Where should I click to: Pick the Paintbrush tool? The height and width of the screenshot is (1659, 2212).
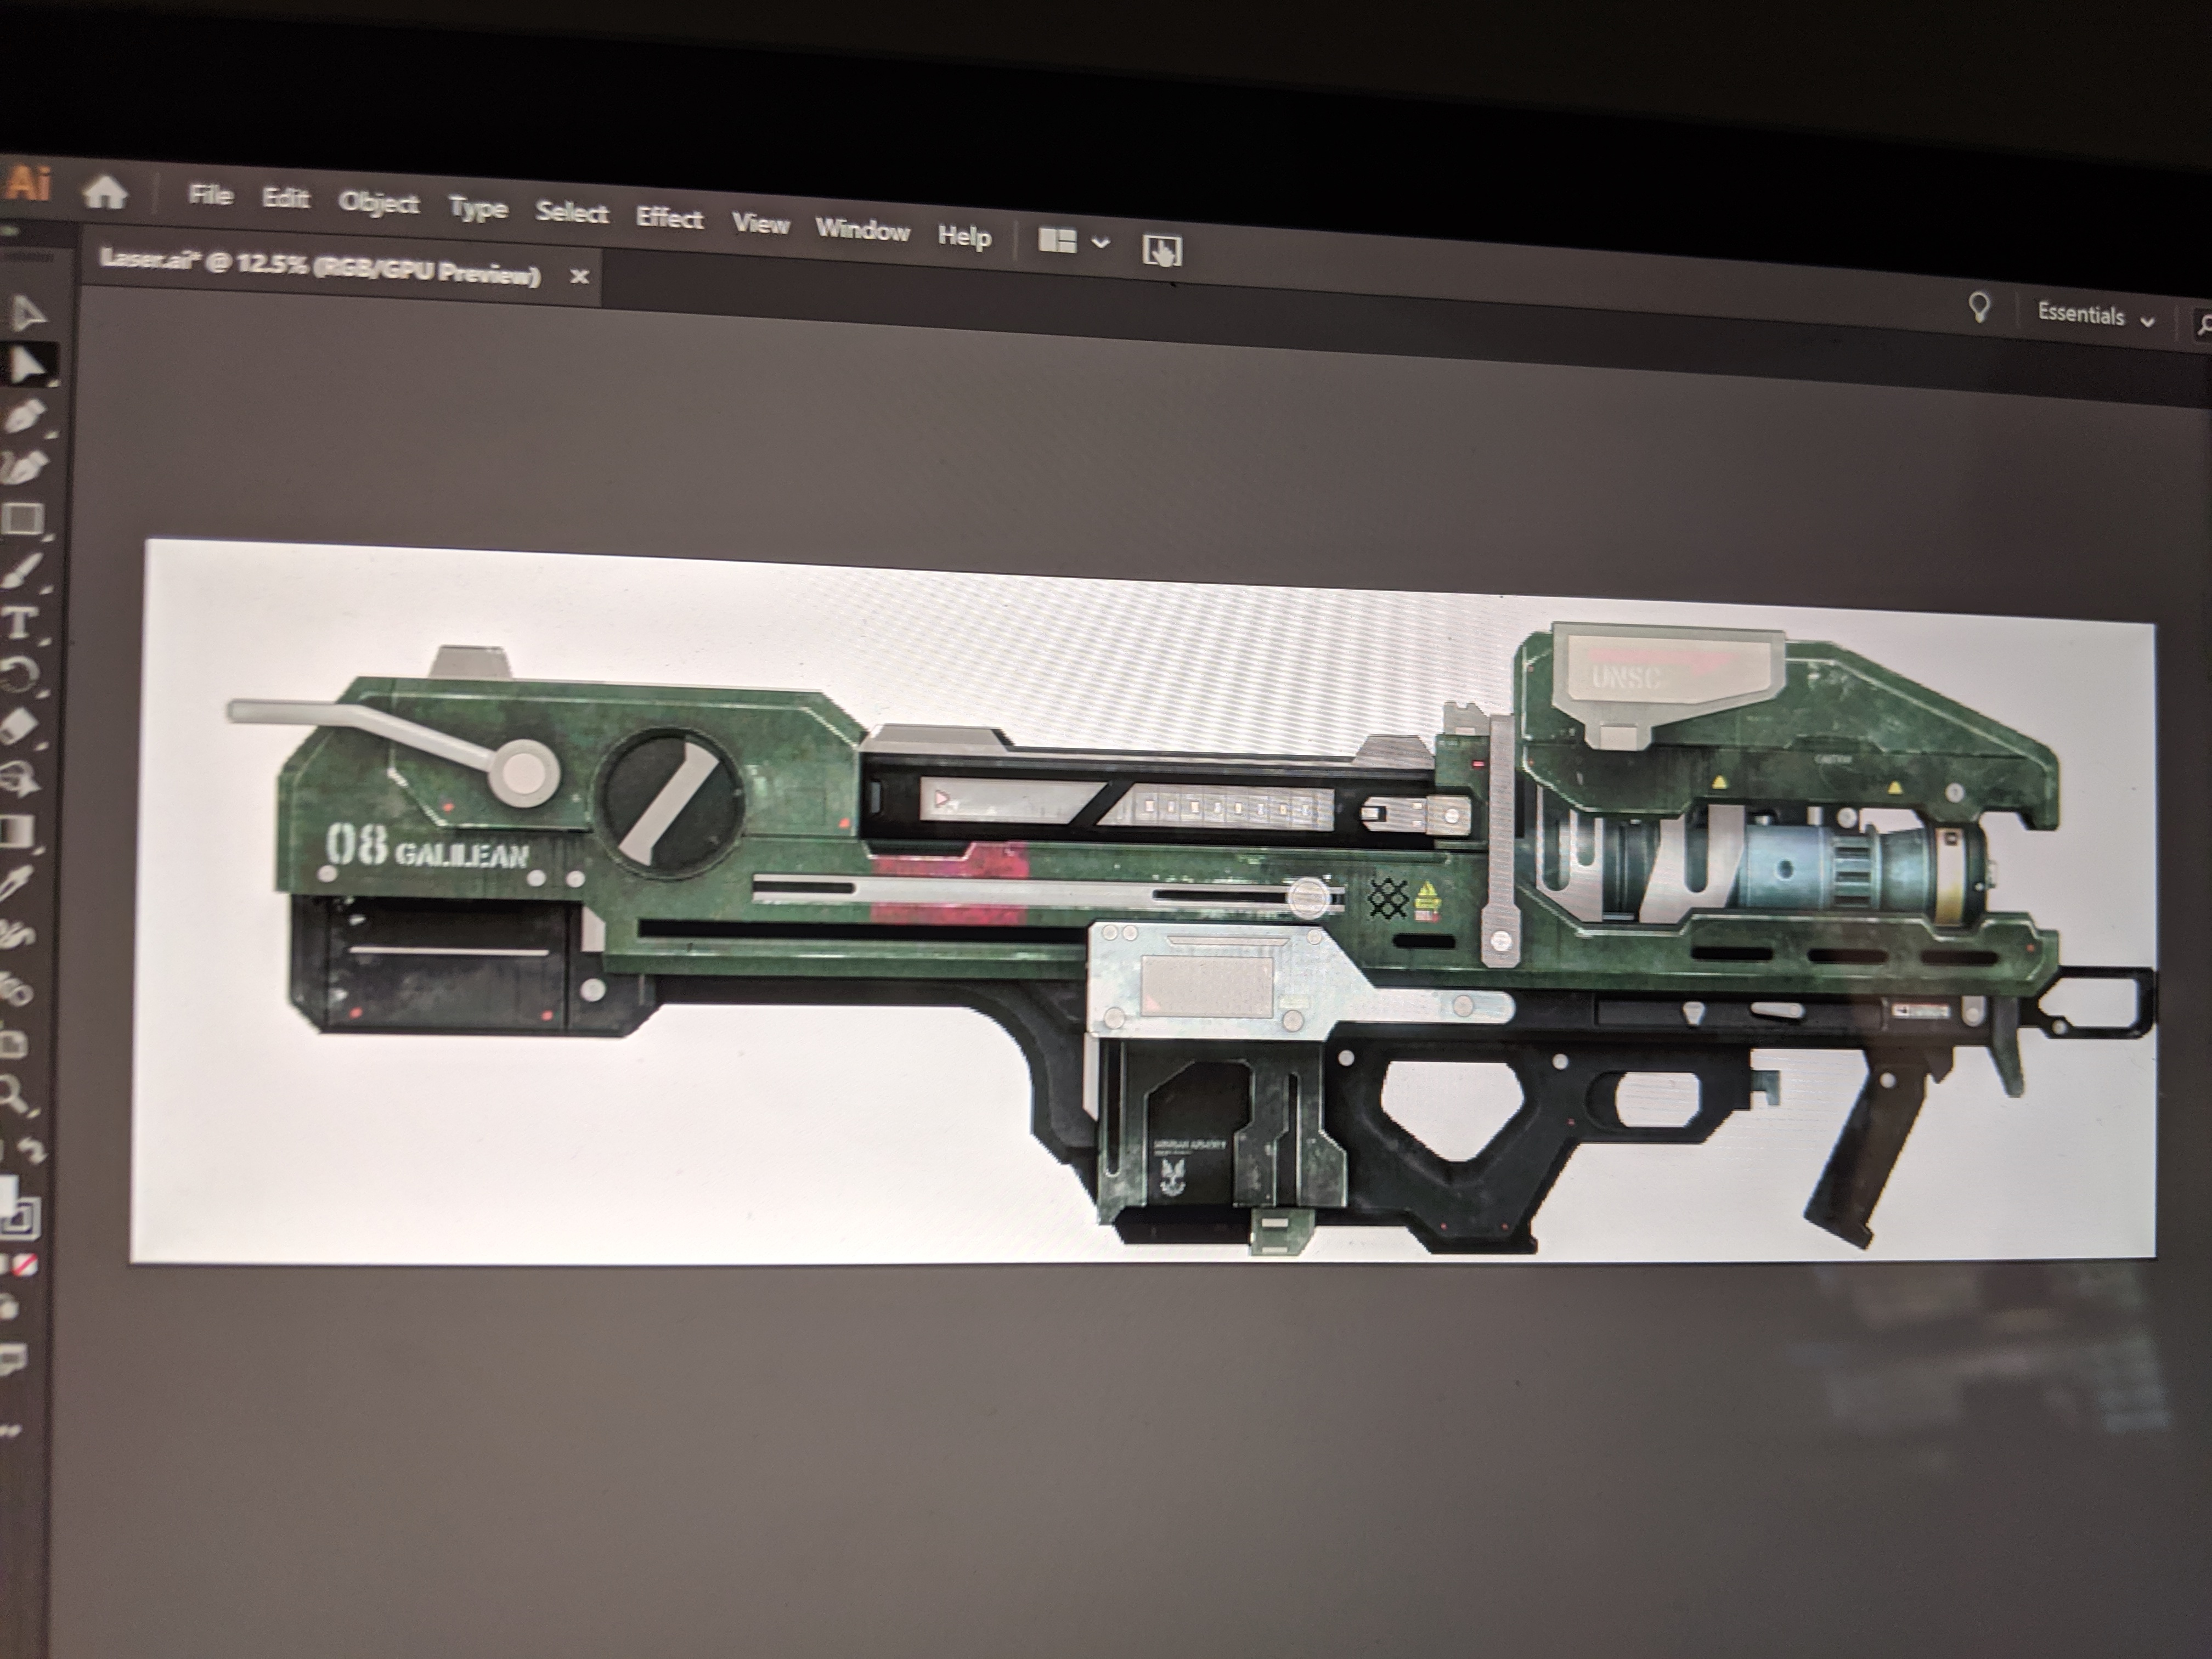coord(22,572)
